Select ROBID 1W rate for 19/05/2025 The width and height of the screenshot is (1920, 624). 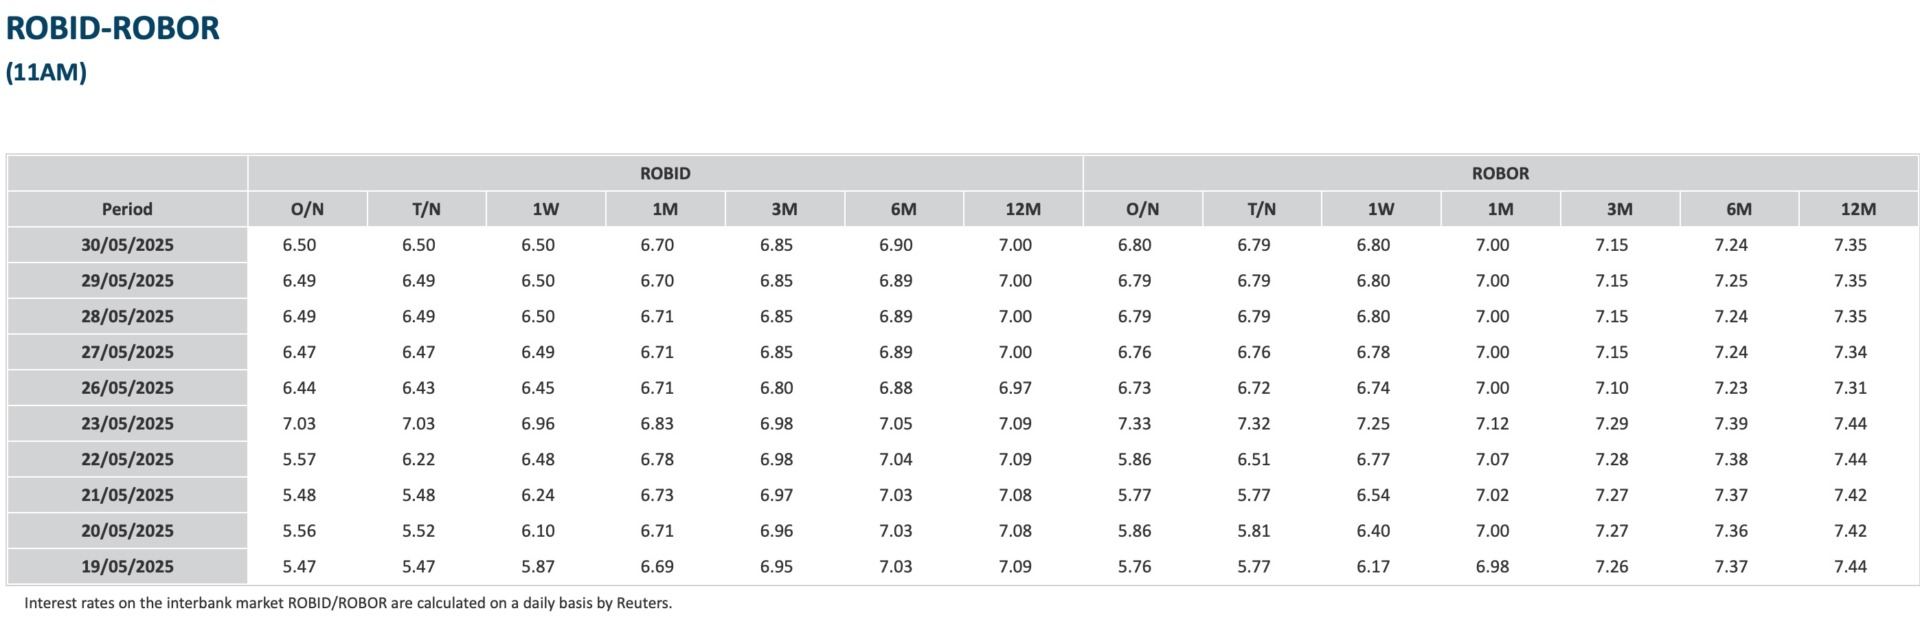click(538, 566)
